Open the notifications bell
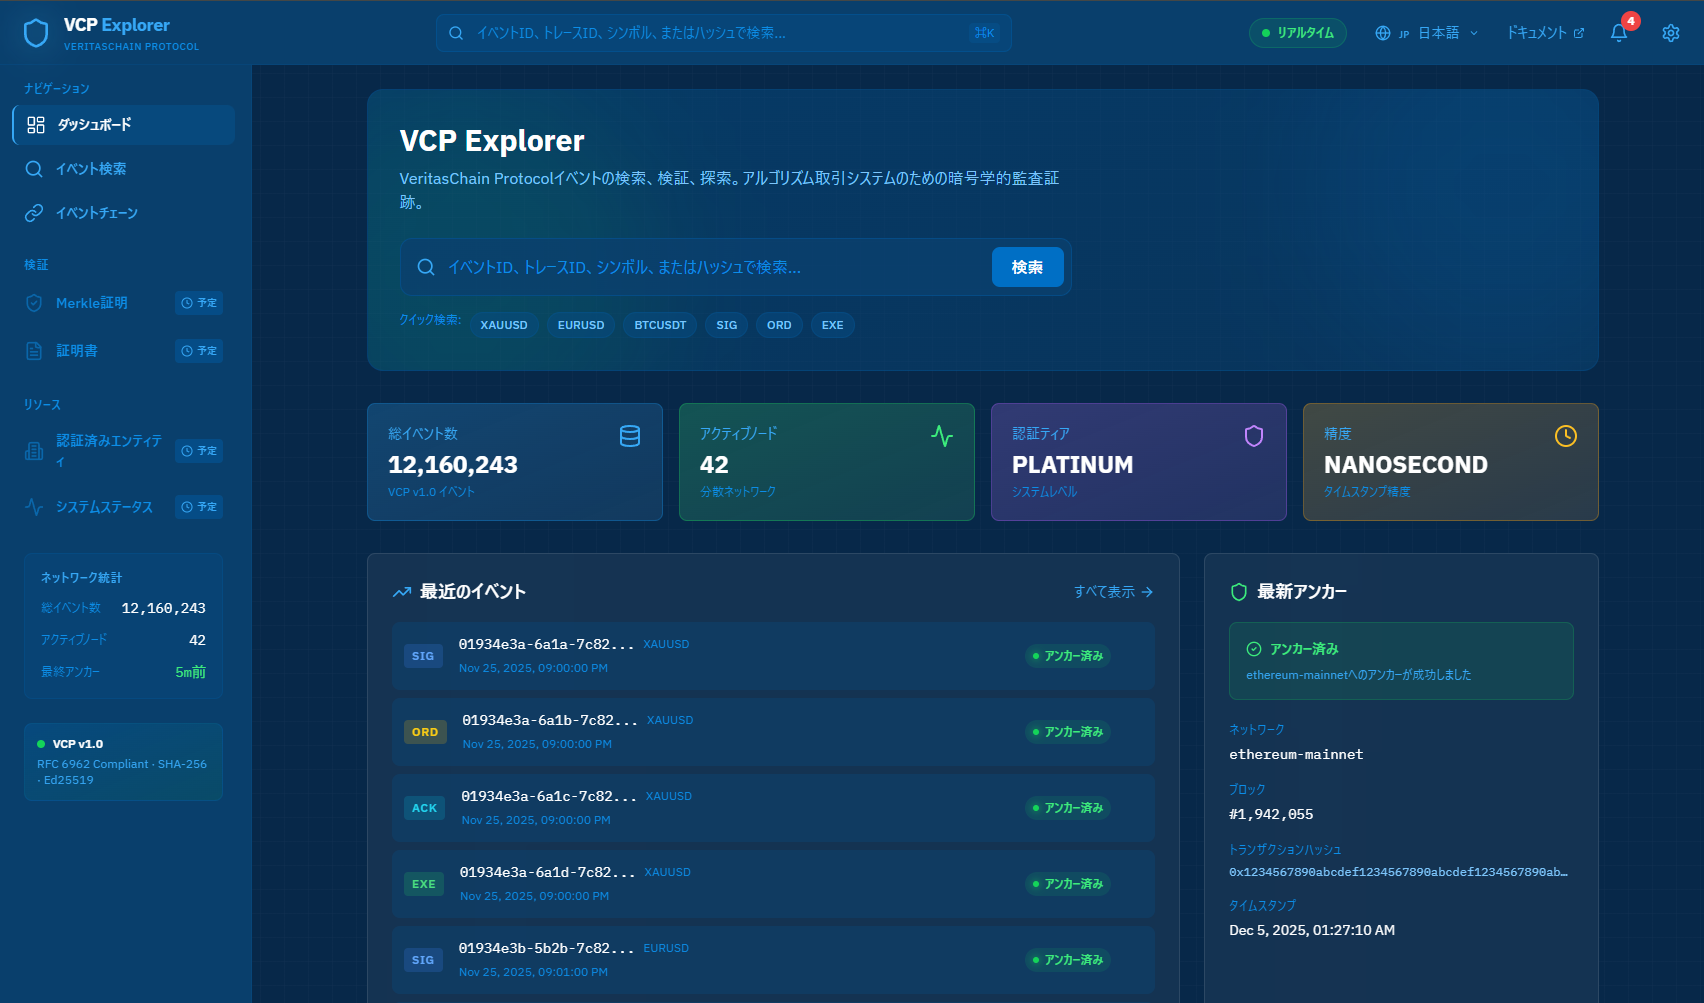The image size is (1704, 1003). pyautogui.click(x=1619, y=33)
